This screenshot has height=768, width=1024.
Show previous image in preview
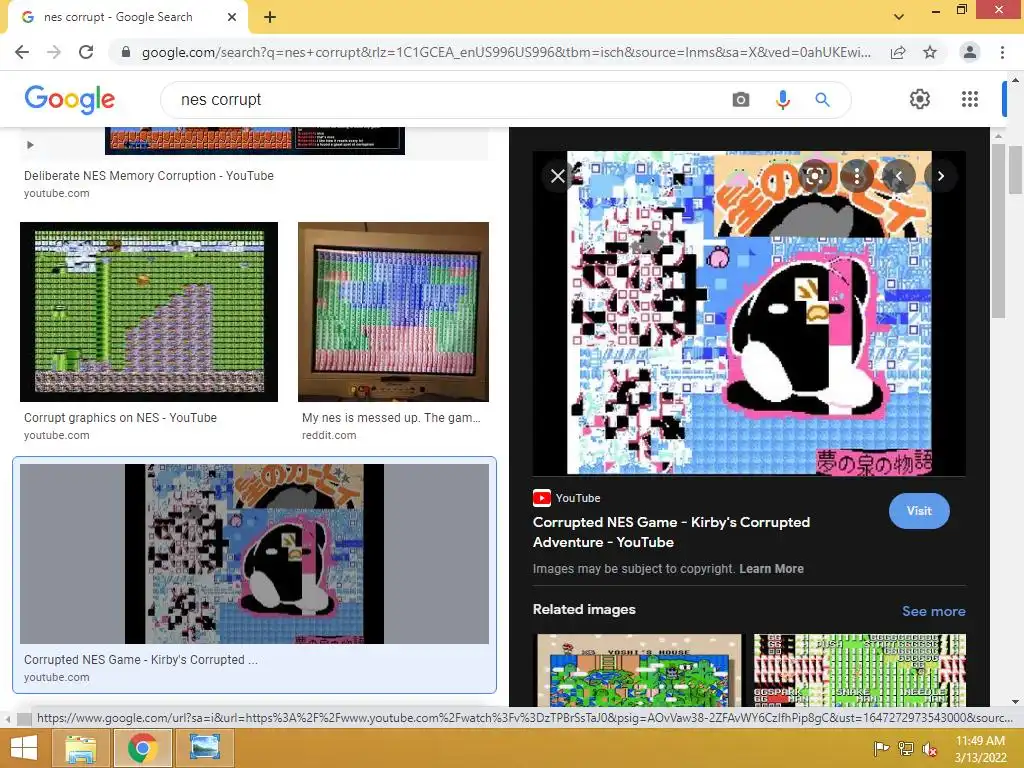(x=899, y=176)
